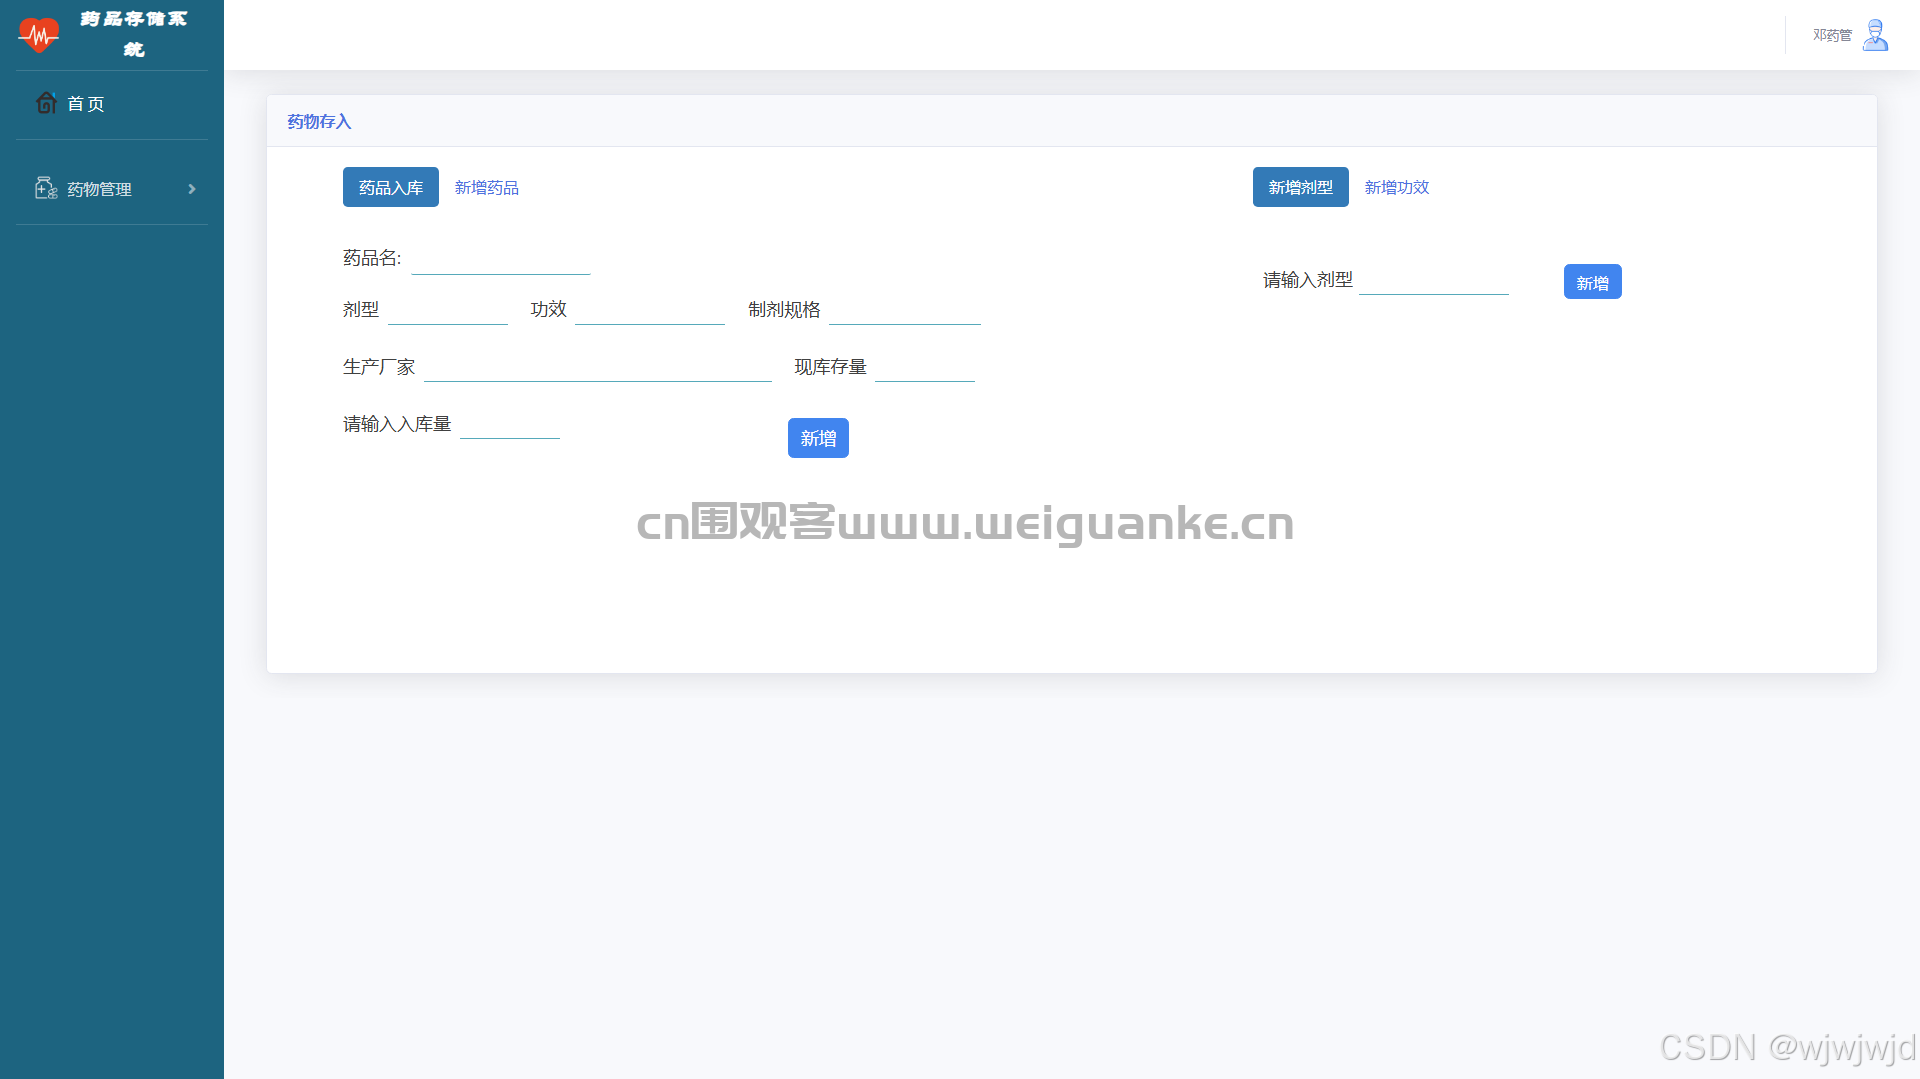Focus the 功效 input field
The height and width of the screenshot is (1079, 1920).
tap(650, 311)
